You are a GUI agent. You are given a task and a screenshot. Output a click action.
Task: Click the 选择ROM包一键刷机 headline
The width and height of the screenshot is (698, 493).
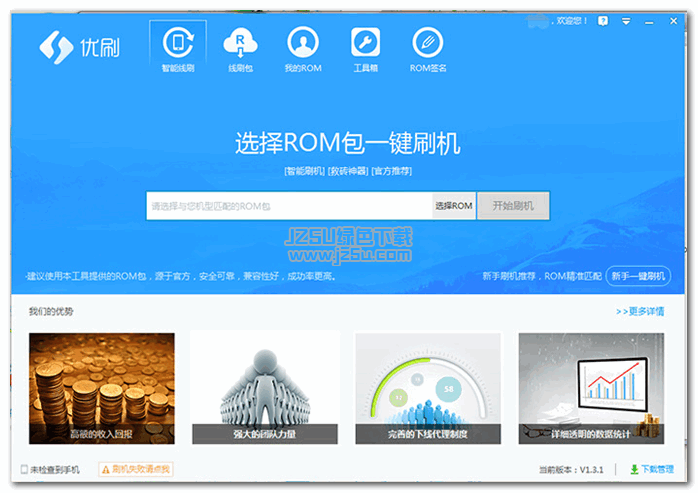click(x=348, y=143)
